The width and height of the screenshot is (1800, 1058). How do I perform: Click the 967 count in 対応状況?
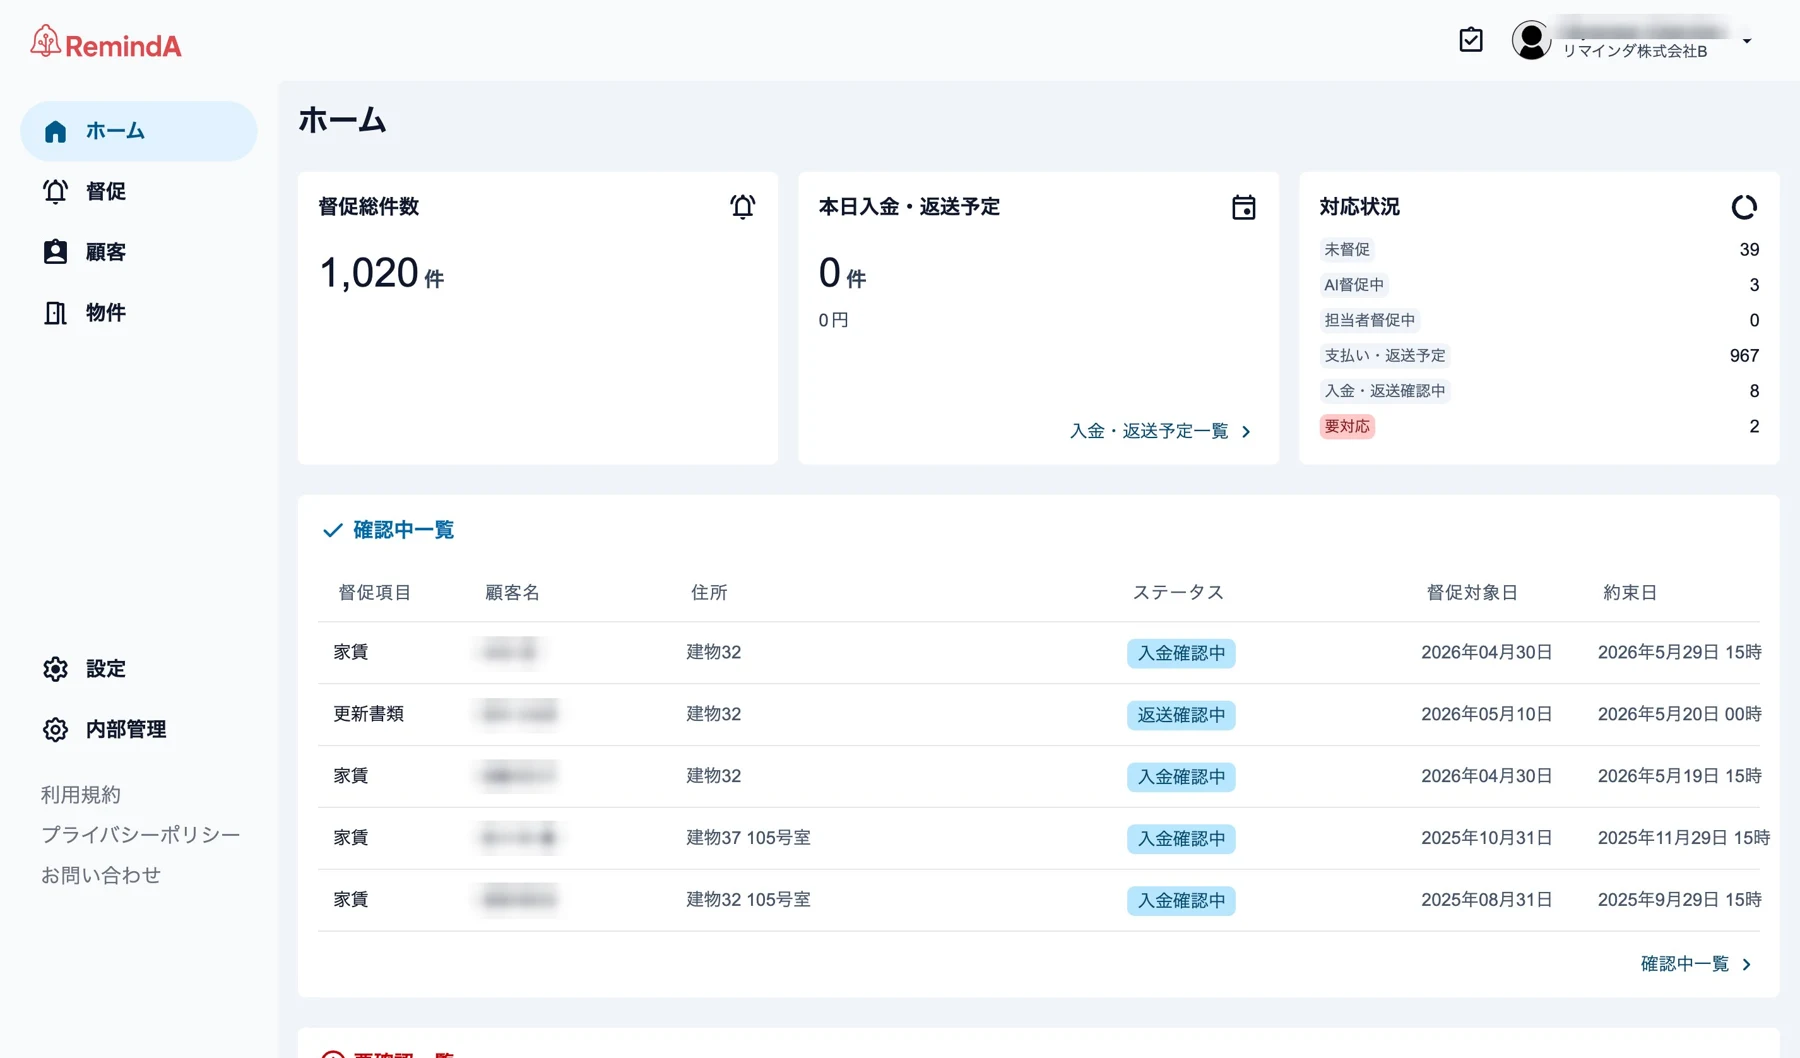click(1744, 356)
